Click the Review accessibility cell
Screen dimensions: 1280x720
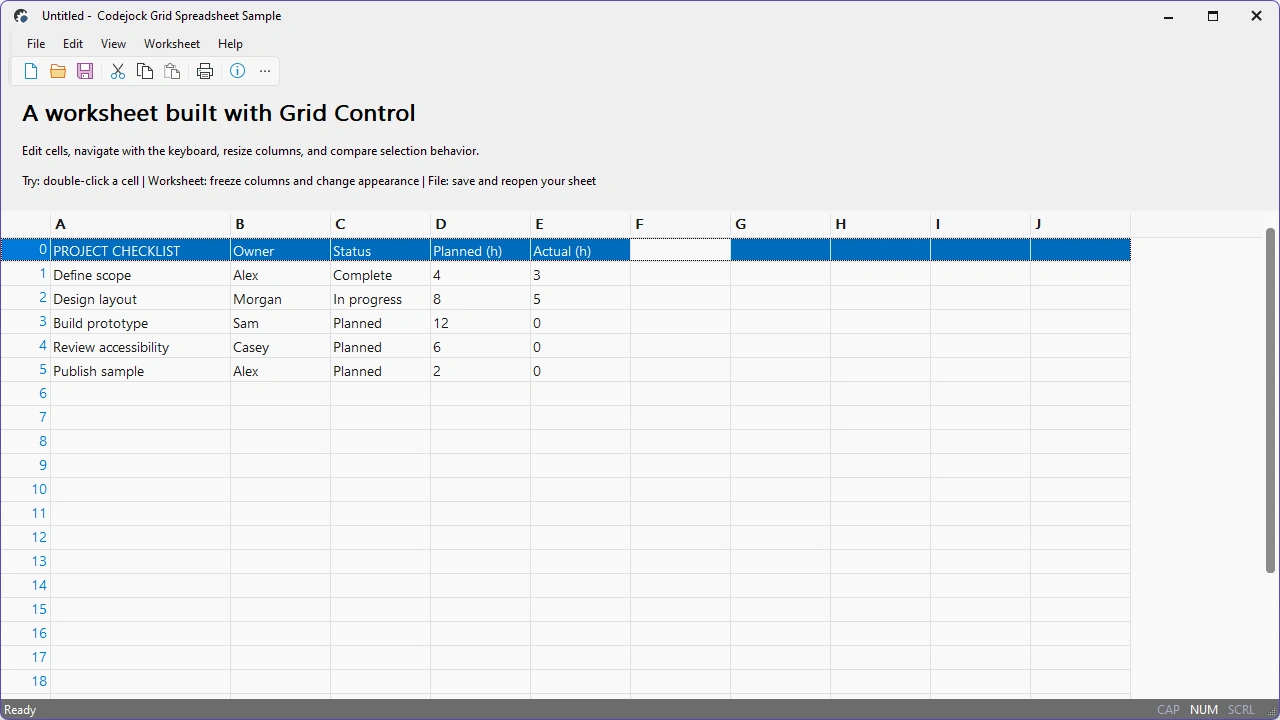(140, 346)
